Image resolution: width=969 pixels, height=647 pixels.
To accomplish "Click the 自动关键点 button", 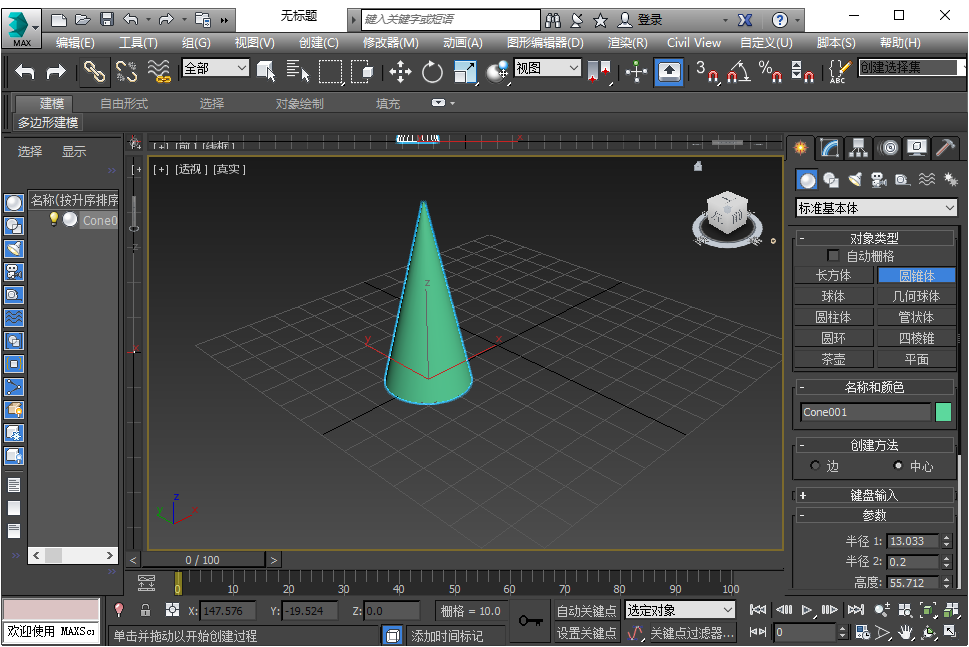I will pyautogui.click(x=586, y=610).
